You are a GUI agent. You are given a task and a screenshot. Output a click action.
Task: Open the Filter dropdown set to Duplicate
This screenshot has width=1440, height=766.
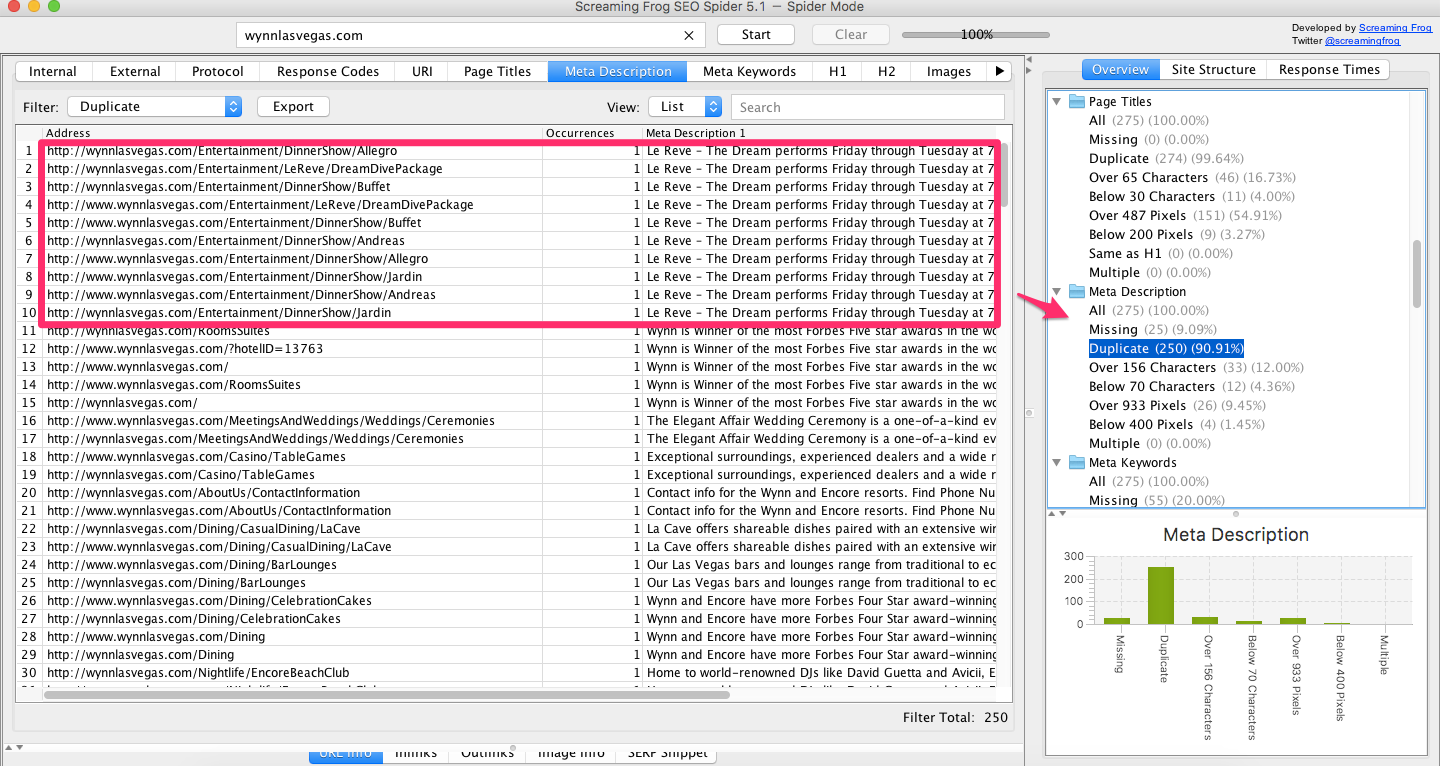[155, 107]
